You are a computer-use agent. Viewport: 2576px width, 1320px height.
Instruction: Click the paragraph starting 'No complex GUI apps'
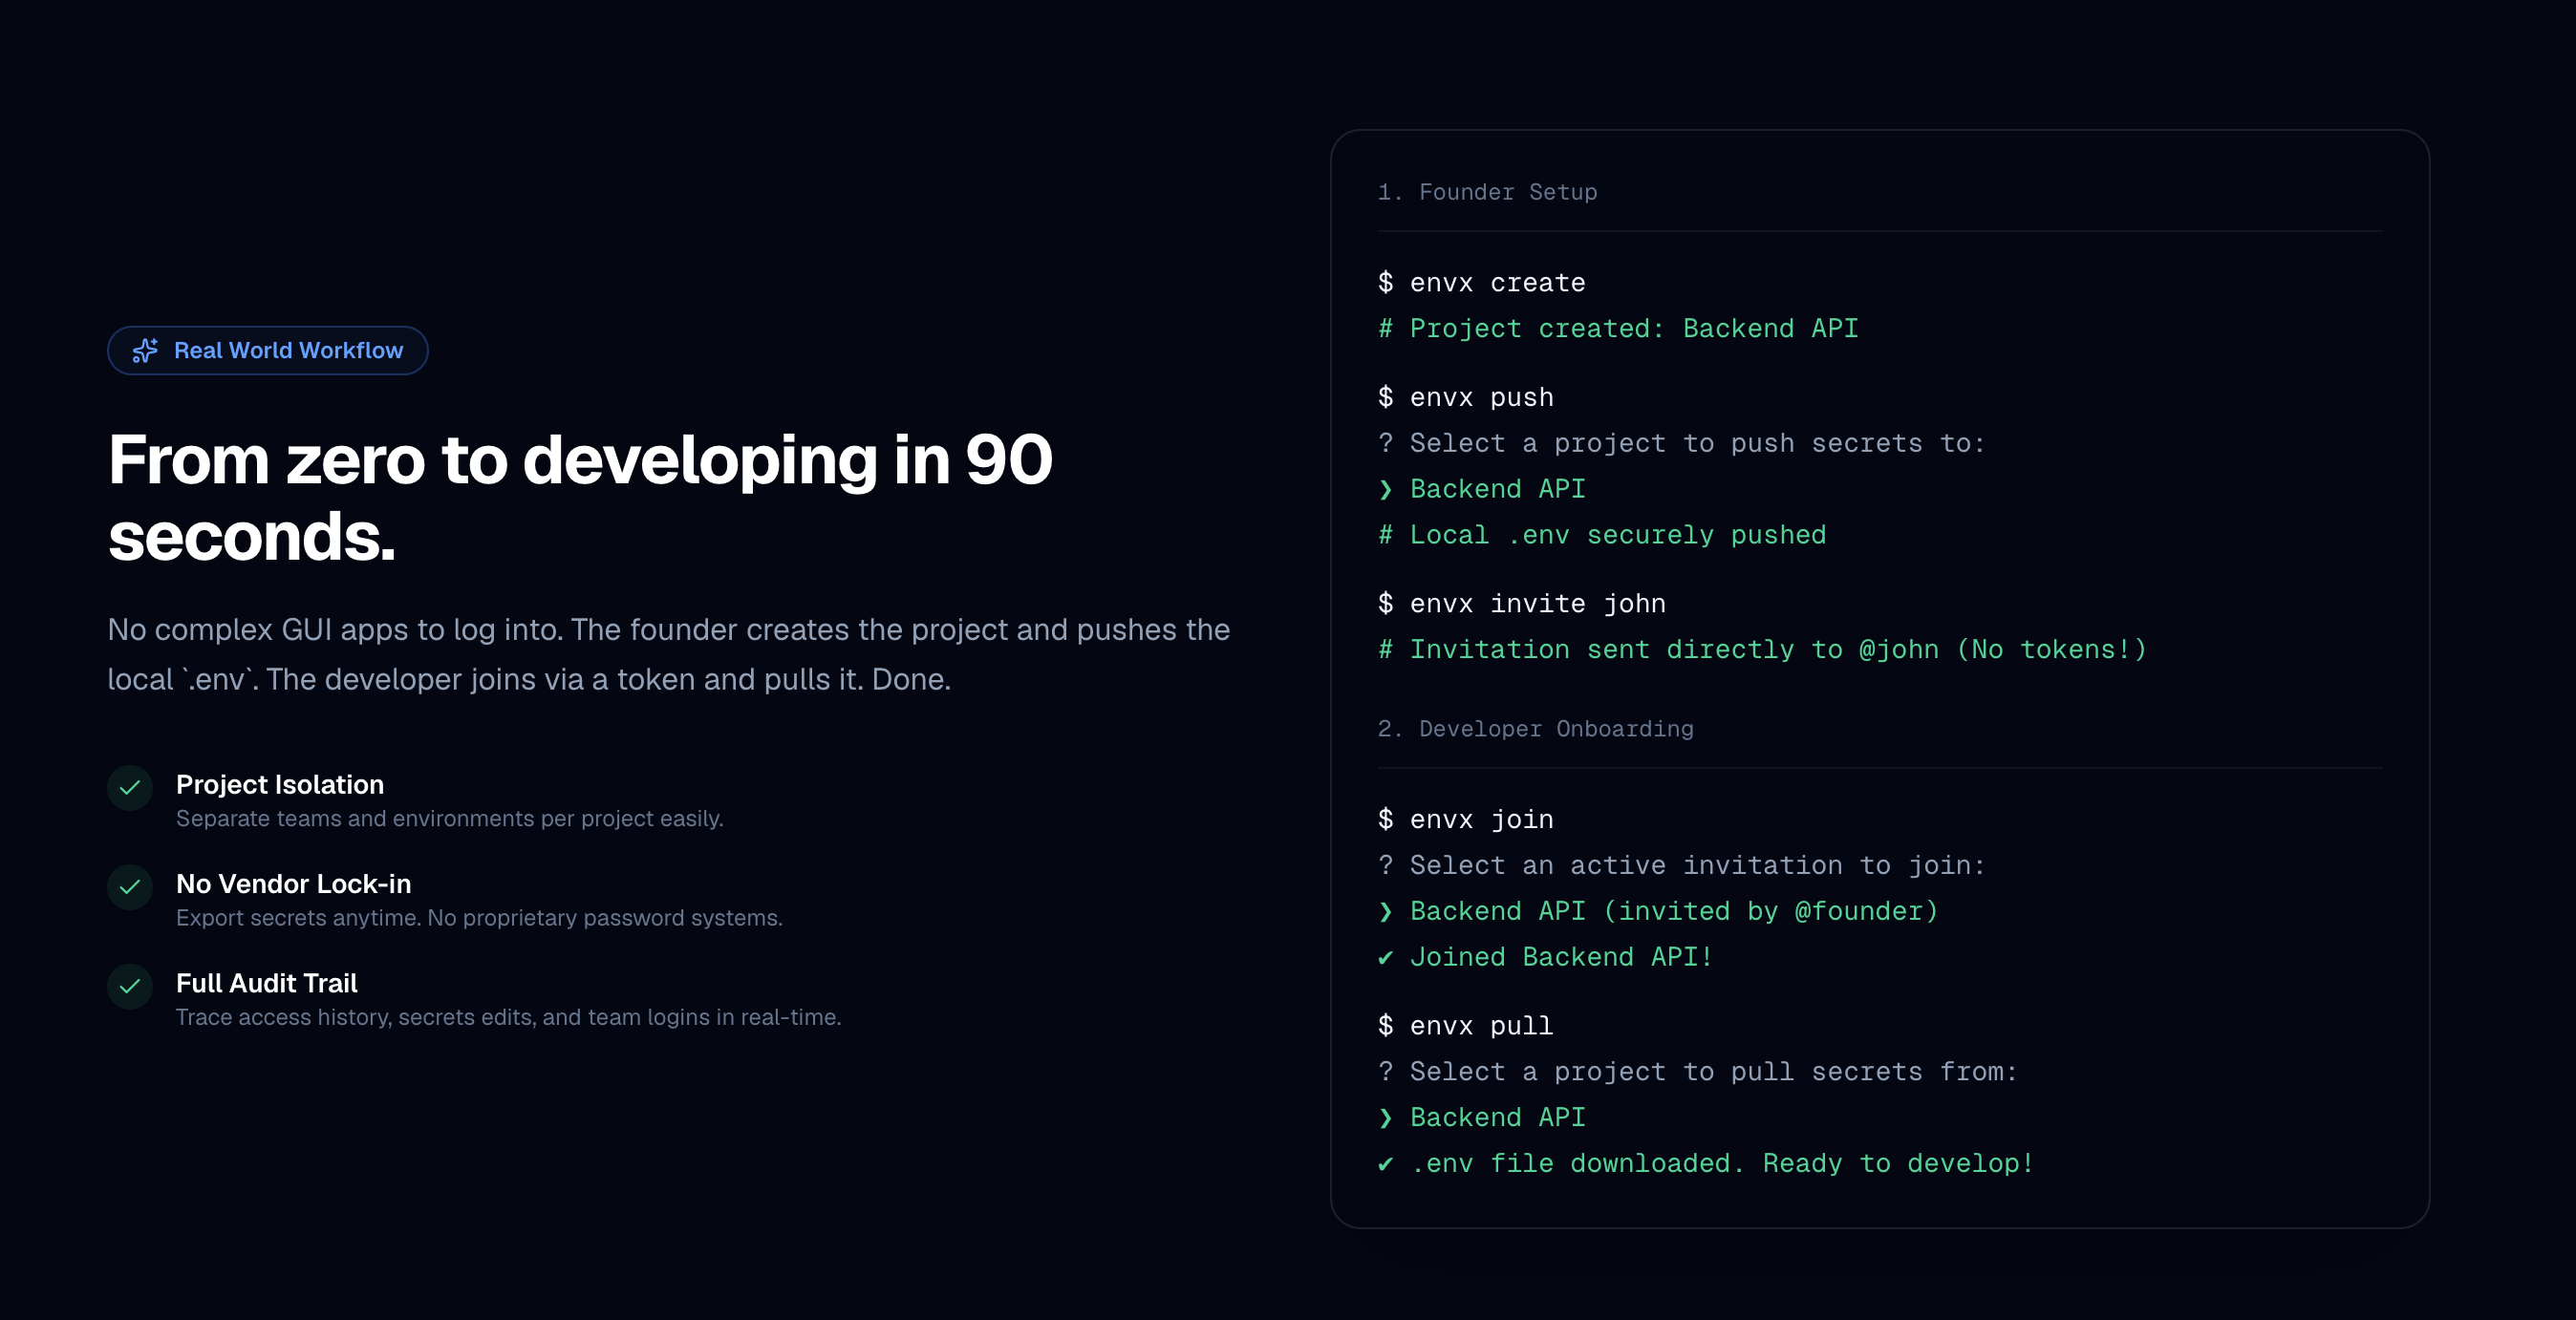pos(668,654)
